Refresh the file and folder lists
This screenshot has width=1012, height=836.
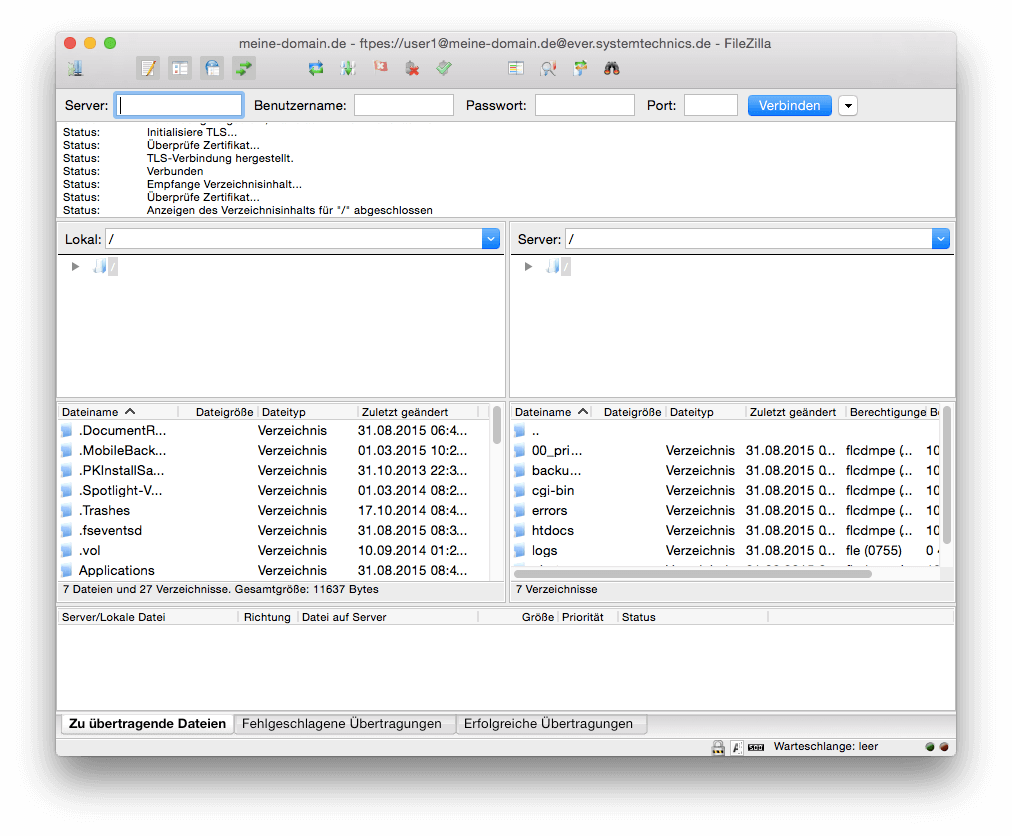(316, 68)
